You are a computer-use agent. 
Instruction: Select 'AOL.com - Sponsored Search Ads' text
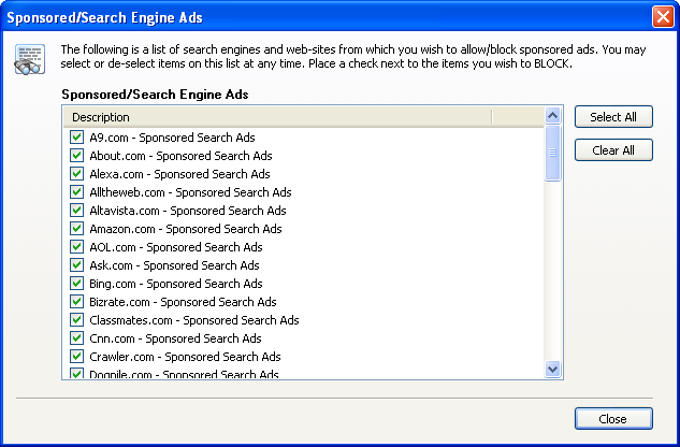point(176,247)
